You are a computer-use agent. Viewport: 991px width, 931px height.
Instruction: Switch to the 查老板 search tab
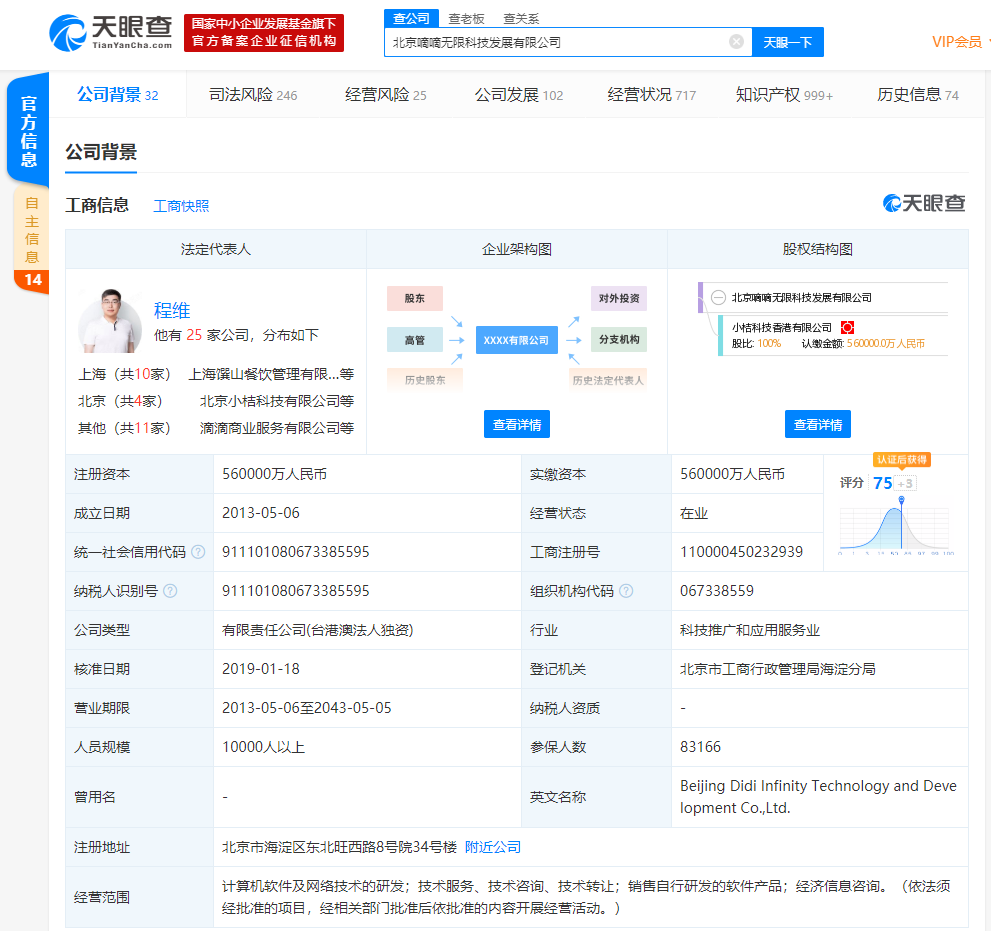point(466,18)
